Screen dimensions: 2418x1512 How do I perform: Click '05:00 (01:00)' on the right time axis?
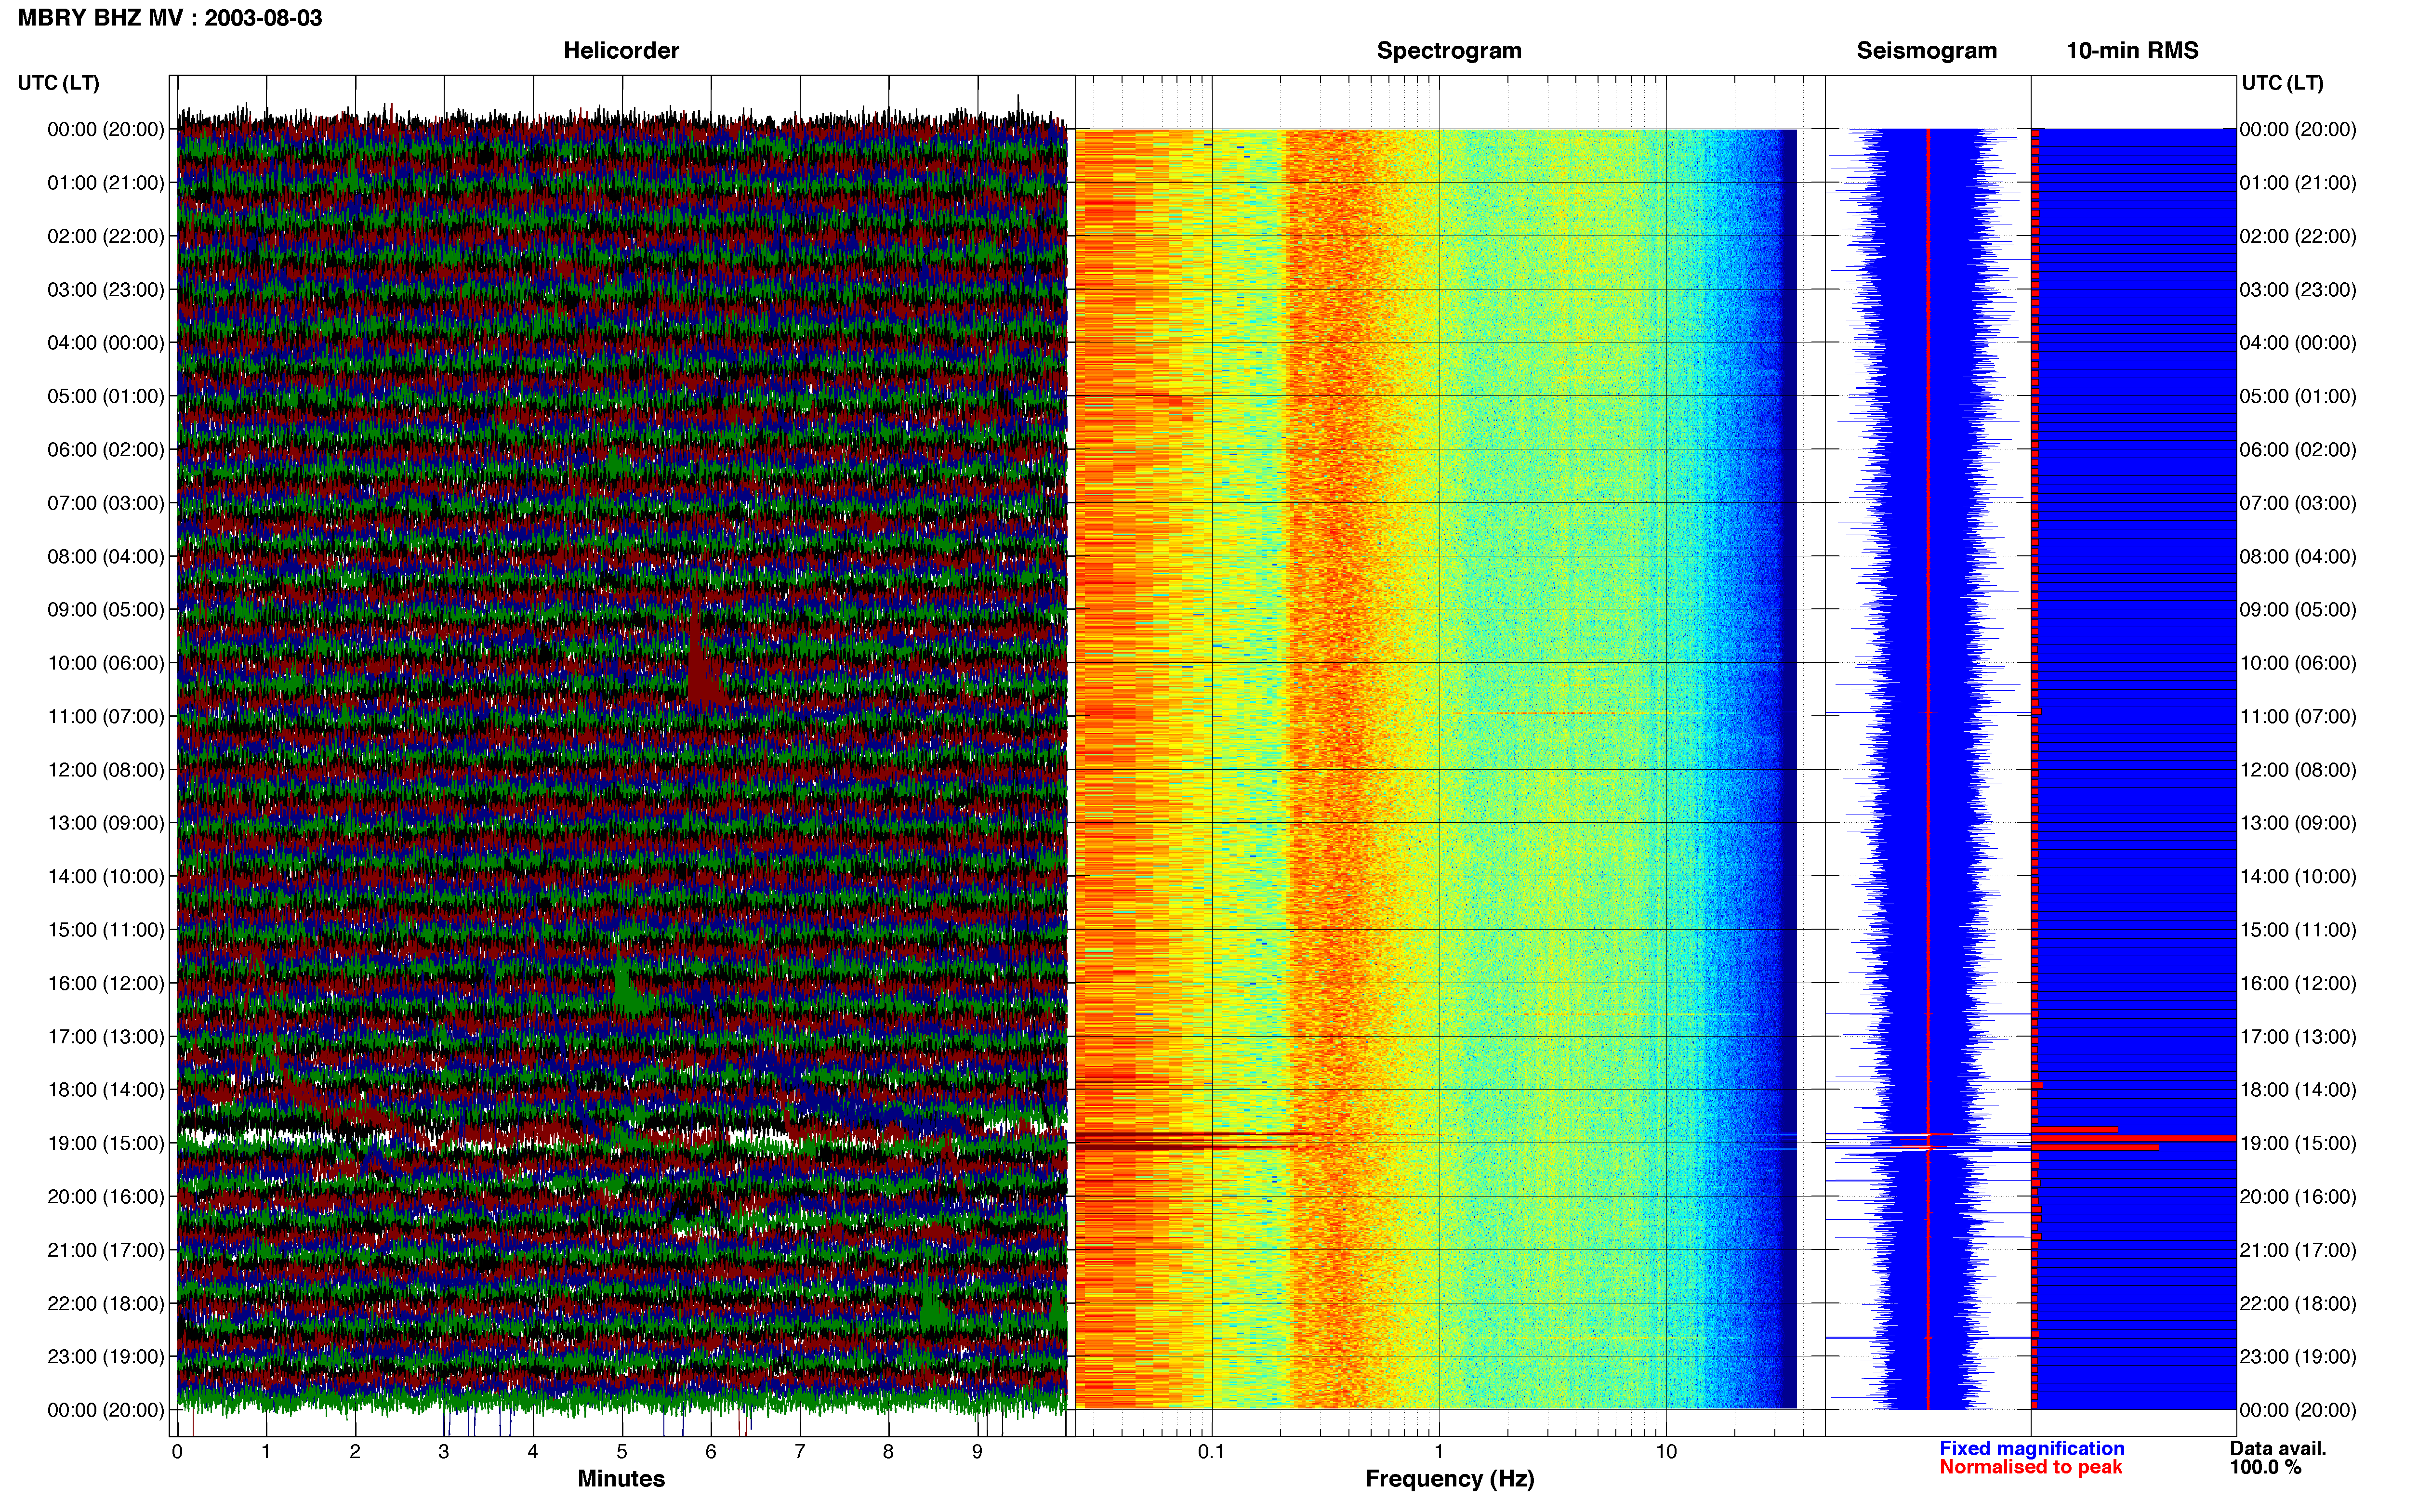click(2298, 396)
